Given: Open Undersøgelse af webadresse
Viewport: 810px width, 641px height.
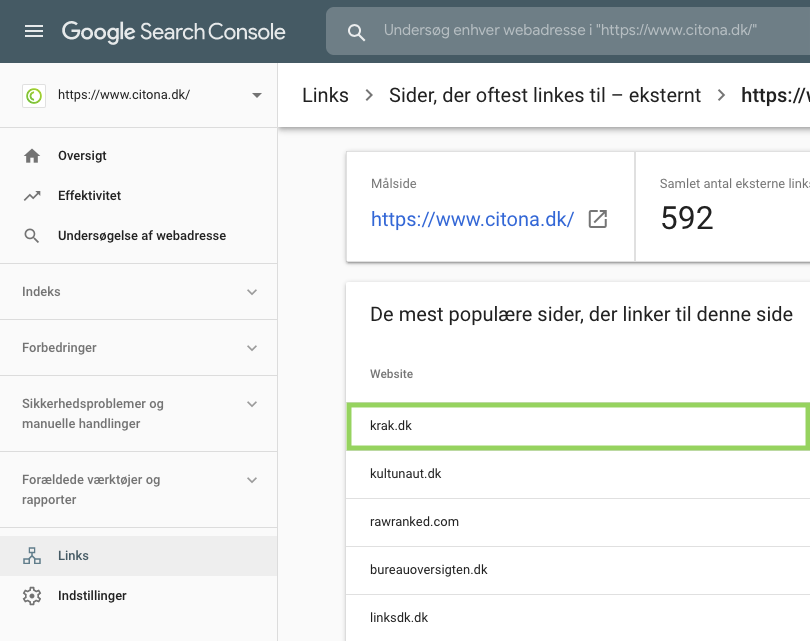Looking at the screenshot, I should [x=142, y=236].
